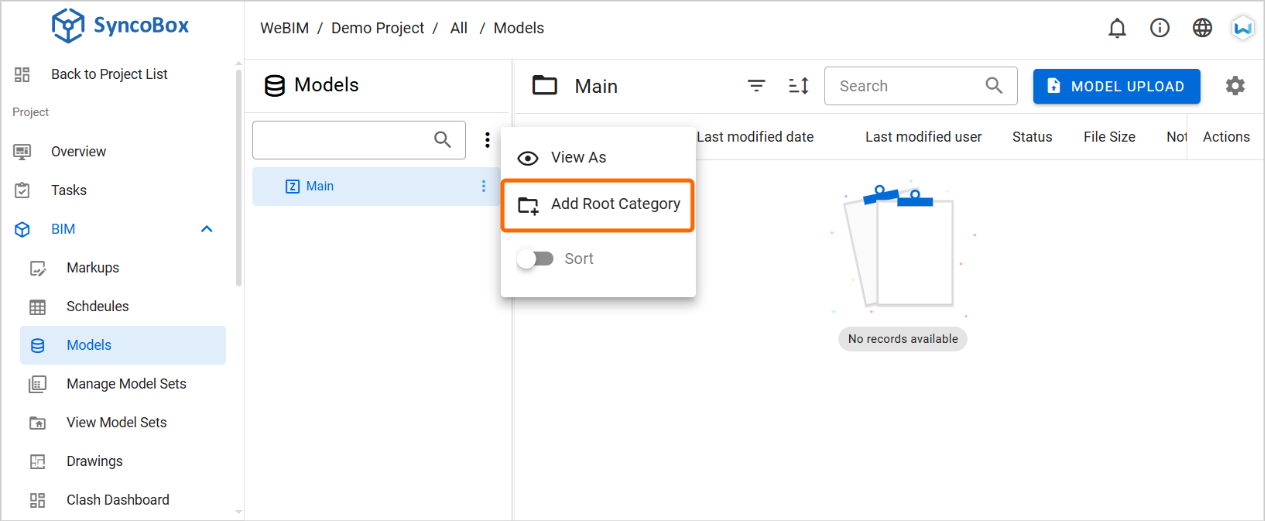Choose Add Root Category
1265x521 pixels.
[x=597, y=205]
